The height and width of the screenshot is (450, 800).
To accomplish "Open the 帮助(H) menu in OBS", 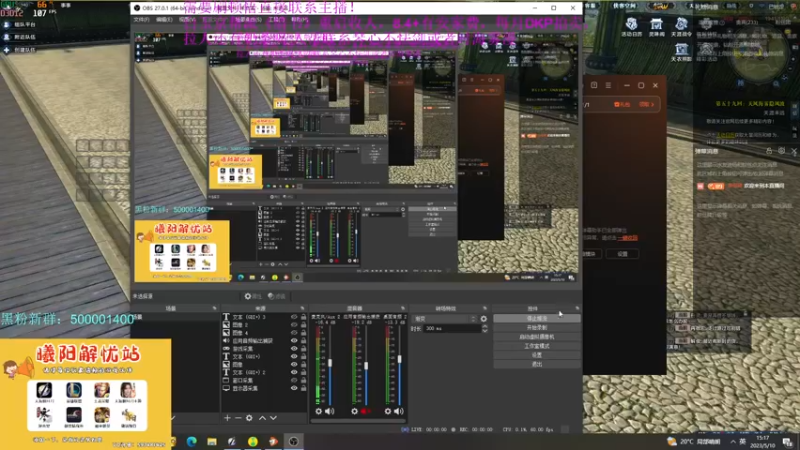I will click(x=299, y=19).
